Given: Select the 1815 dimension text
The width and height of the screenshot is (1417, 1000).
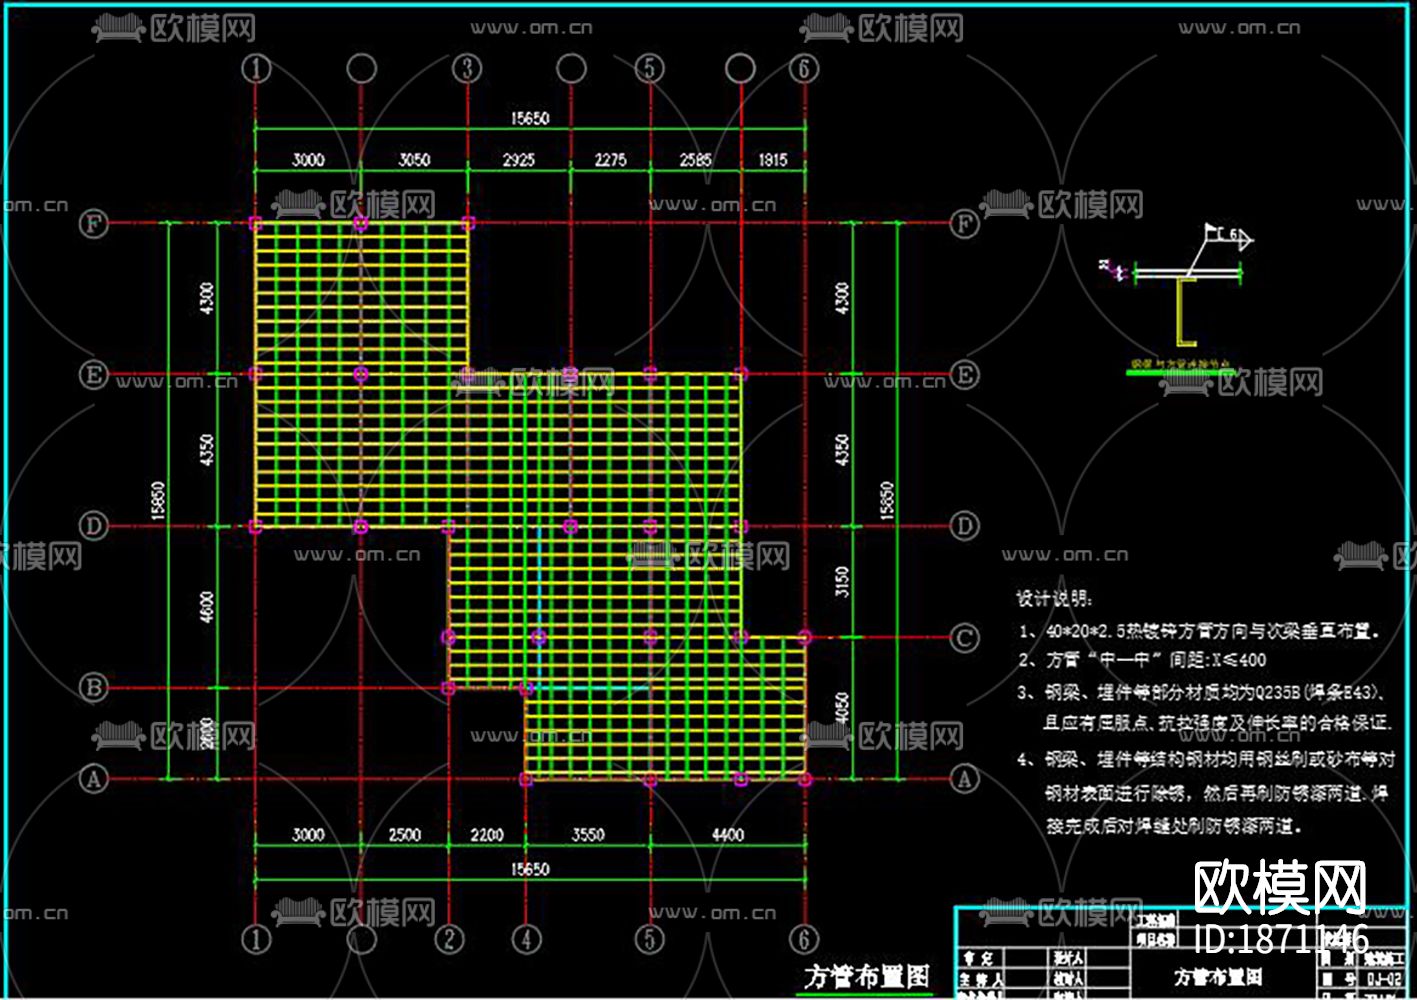Looking at the screenshot, I should pyautogui.click(x=773, y=160).
